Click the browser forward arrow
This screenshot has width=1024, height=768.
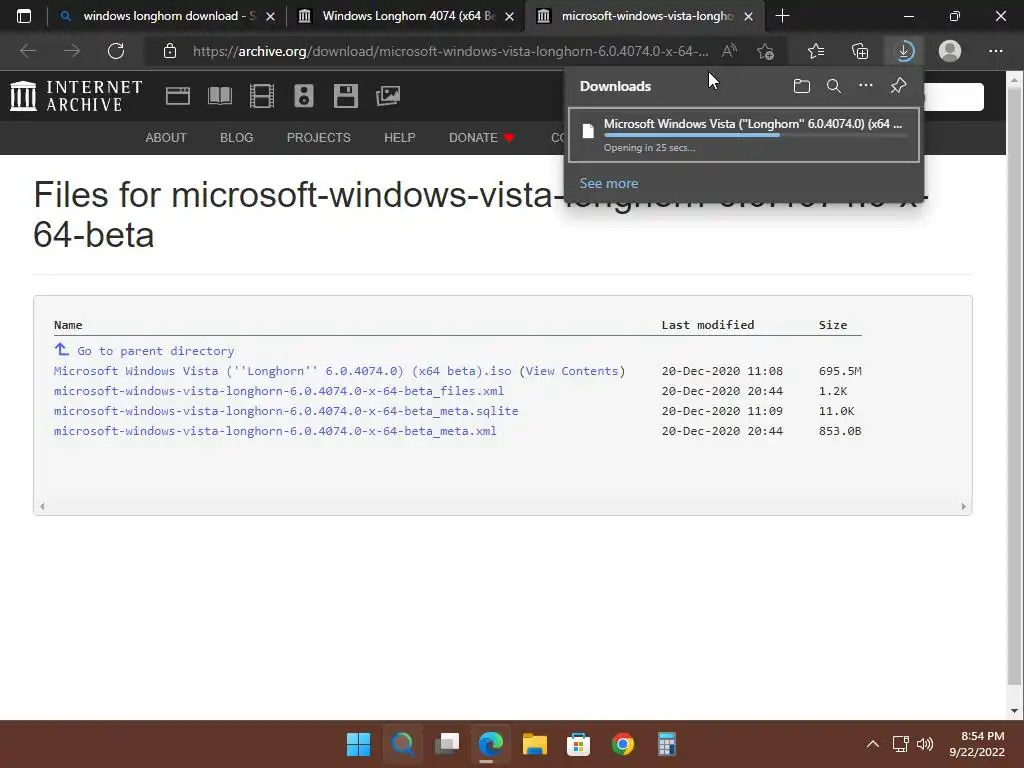[72, 51]
